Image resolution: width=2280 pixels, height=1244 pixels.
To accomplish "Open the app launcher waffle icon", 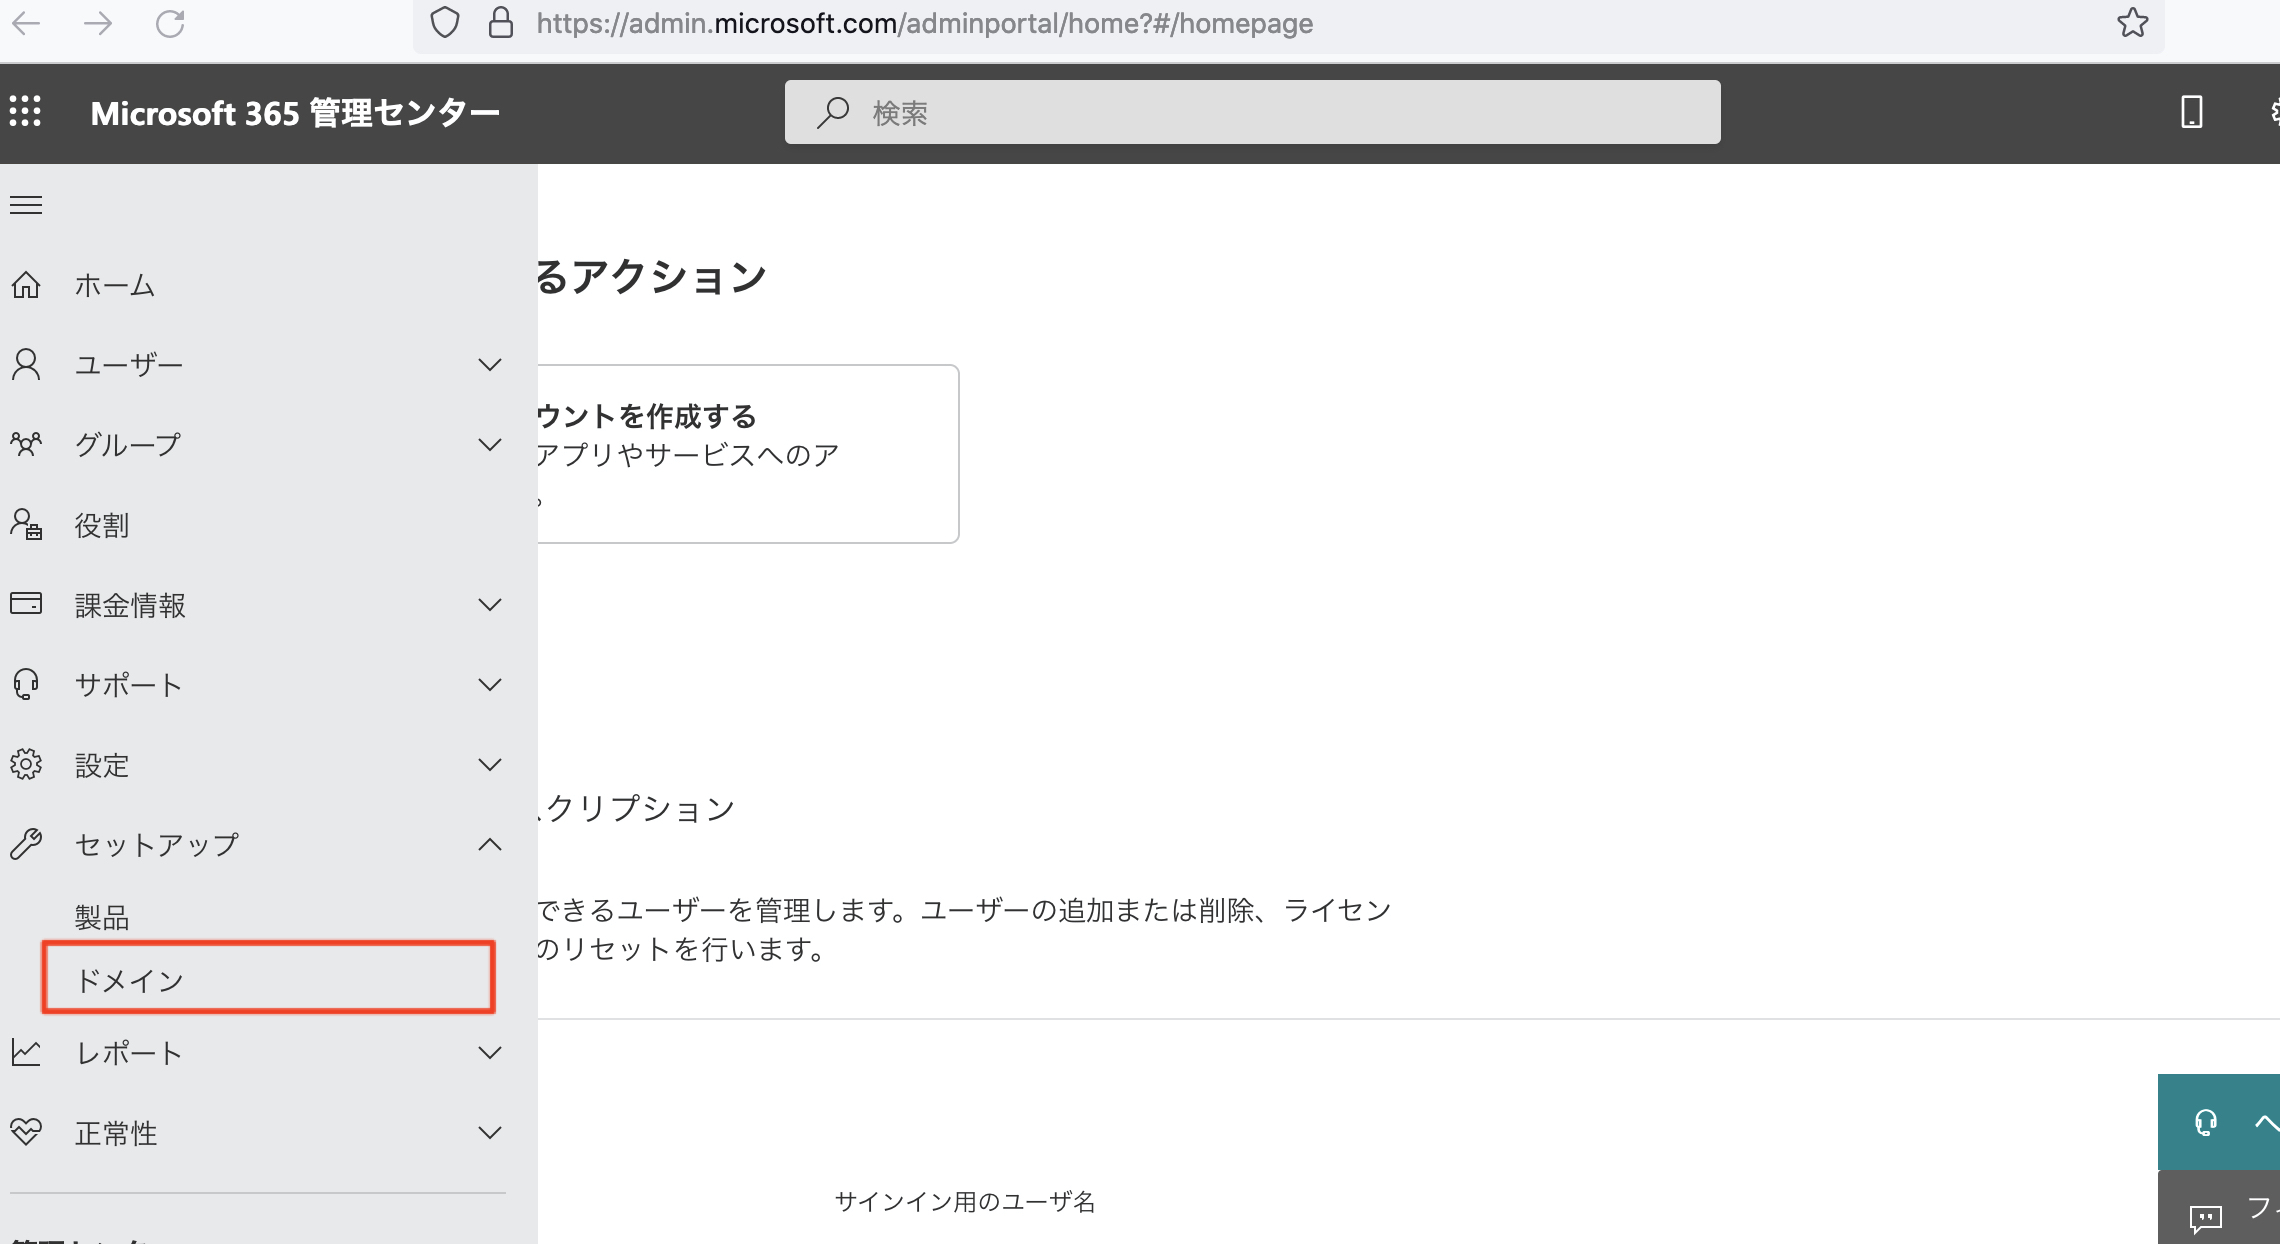I will pyautogui.click(x=26, y=111).
